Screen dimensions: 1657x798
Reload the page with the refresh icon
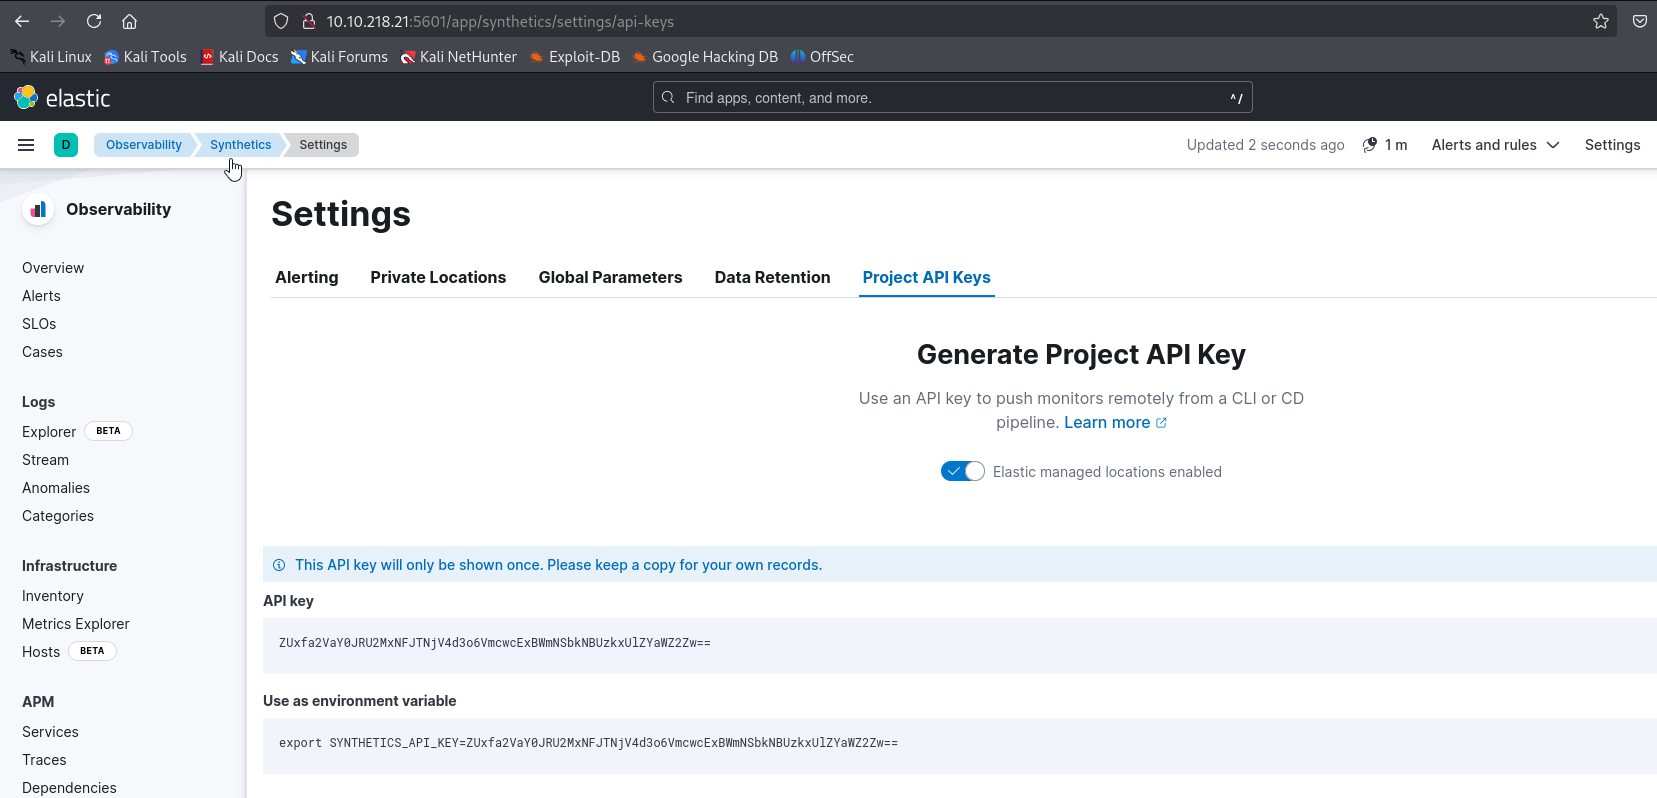[94, 21]
